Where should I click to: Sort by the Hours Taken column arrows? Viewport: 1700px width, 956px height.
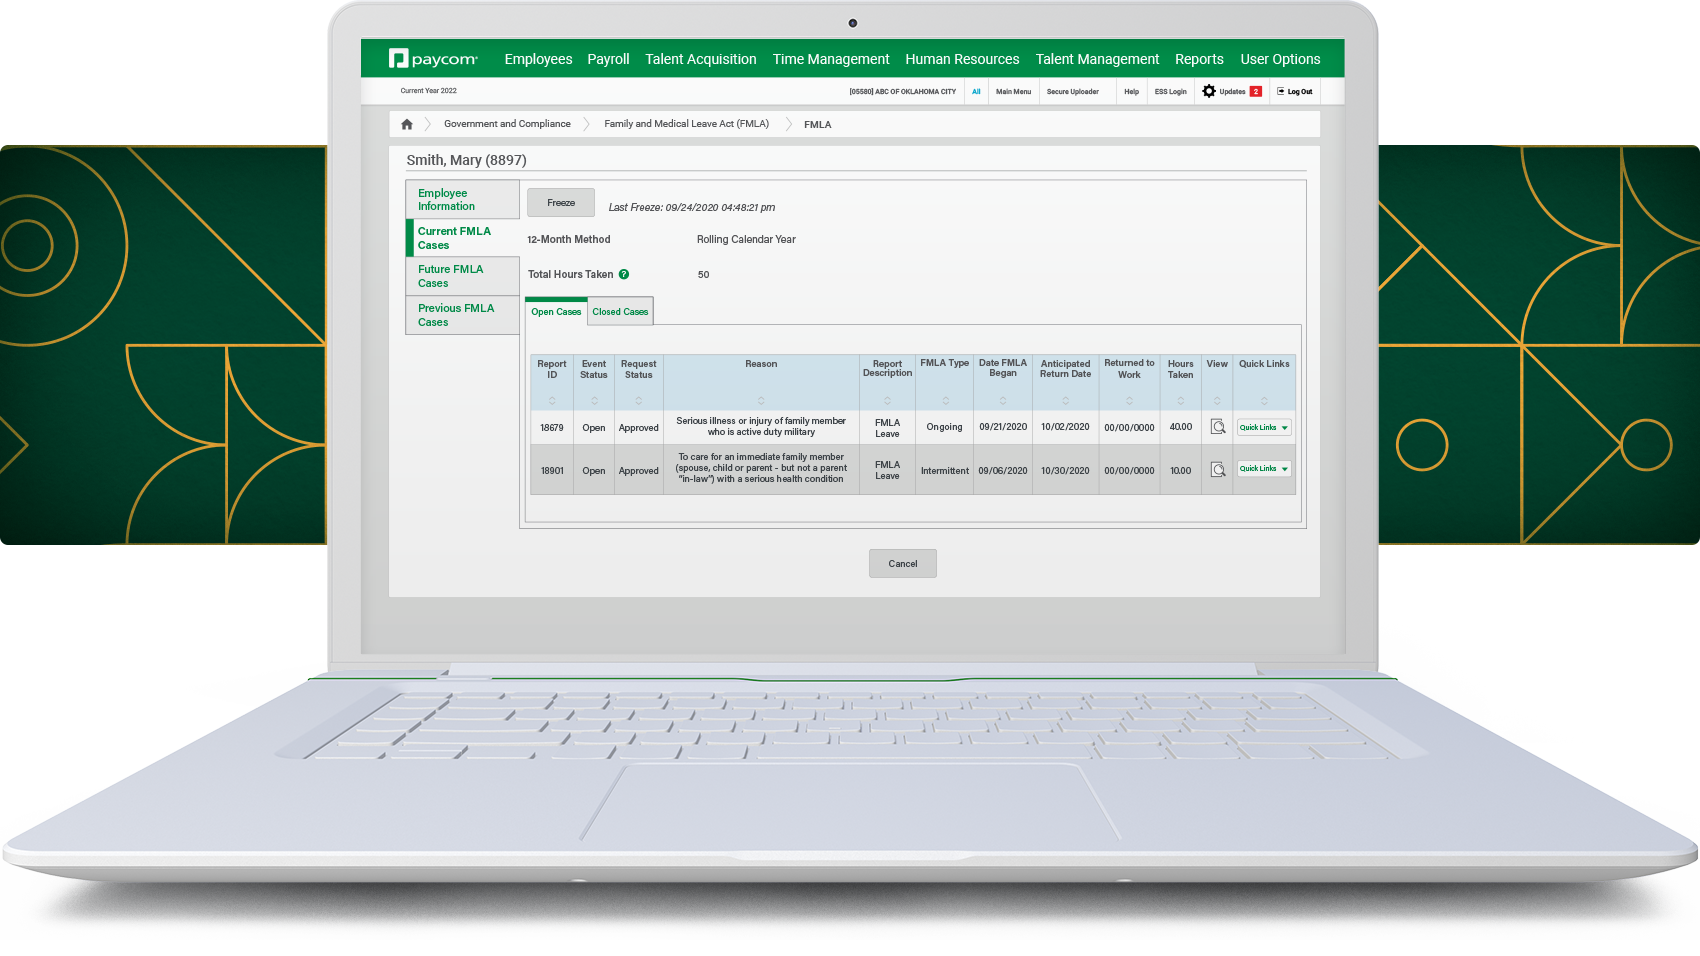[1180, 401]
